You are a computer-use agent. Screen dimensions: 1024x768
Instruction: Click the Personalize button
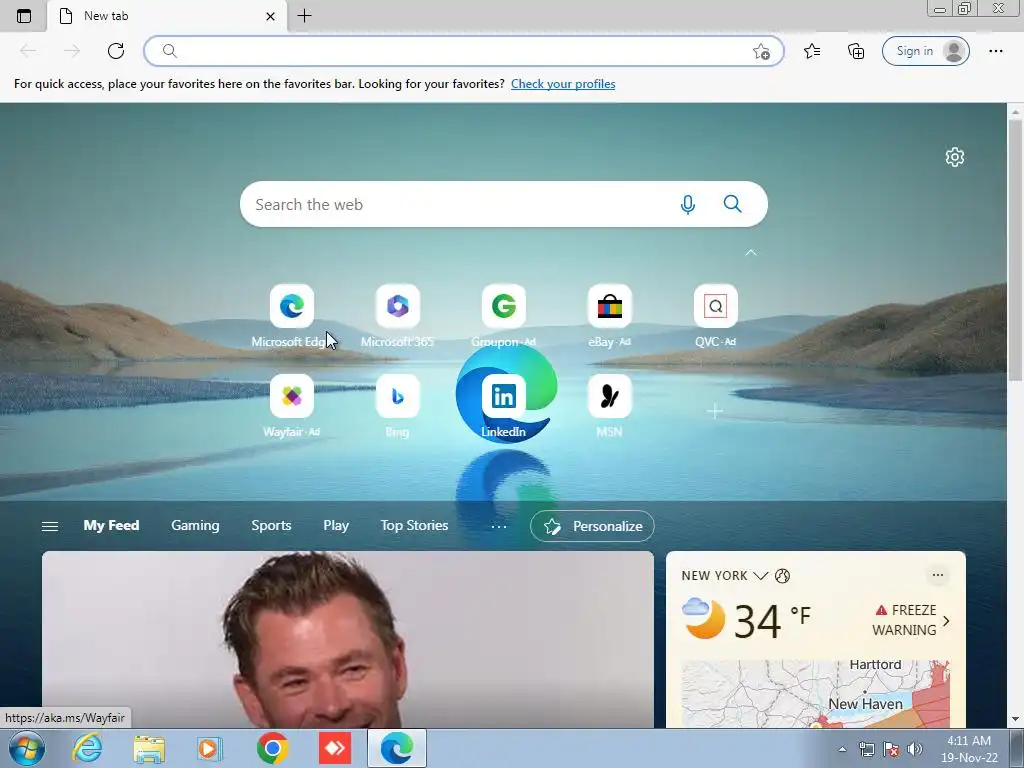click(x=592, y=526)
